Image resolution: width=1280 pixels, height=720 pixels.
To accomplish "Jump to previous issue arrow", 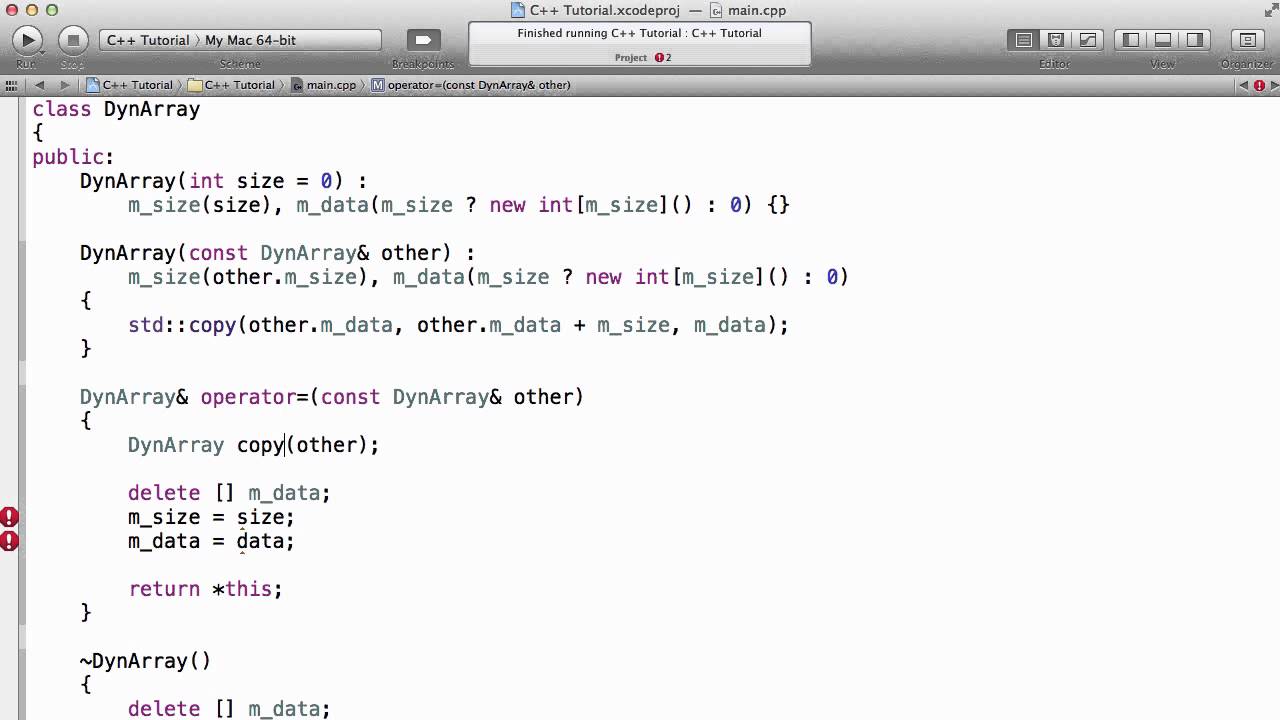I will click(1244, 85).
